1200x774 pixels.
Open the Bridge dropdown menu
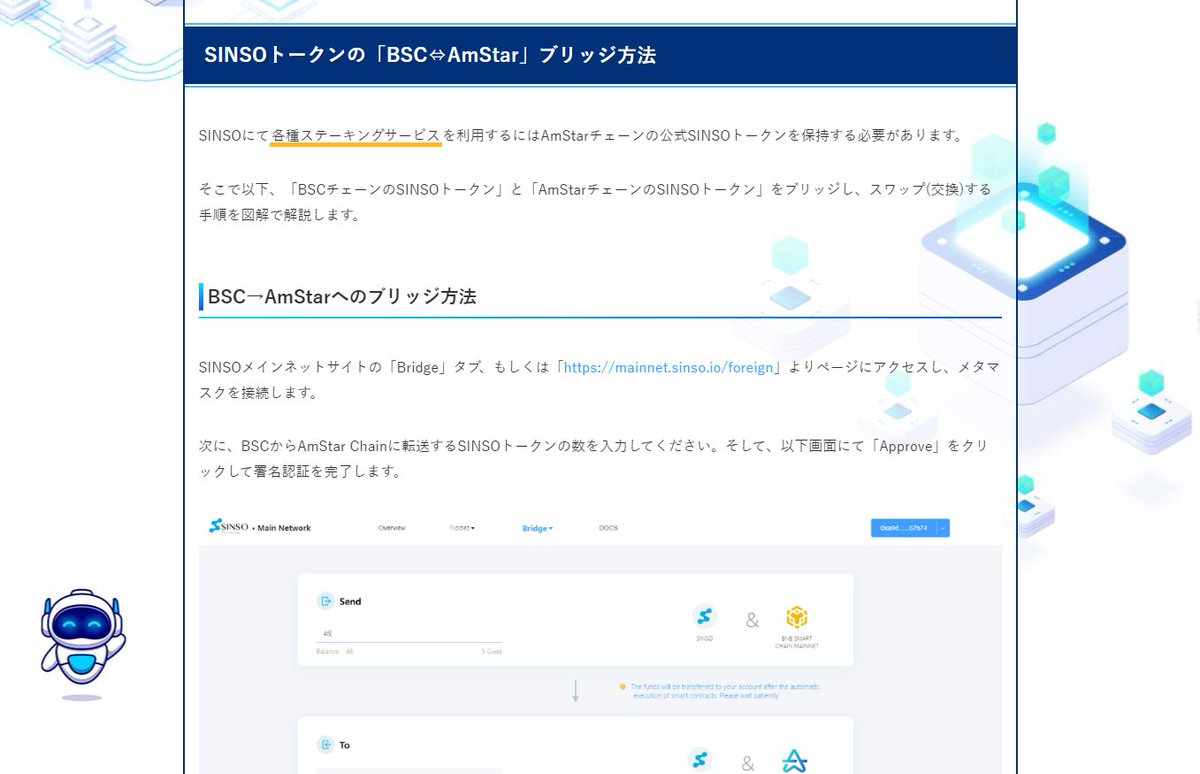[537, 528]
